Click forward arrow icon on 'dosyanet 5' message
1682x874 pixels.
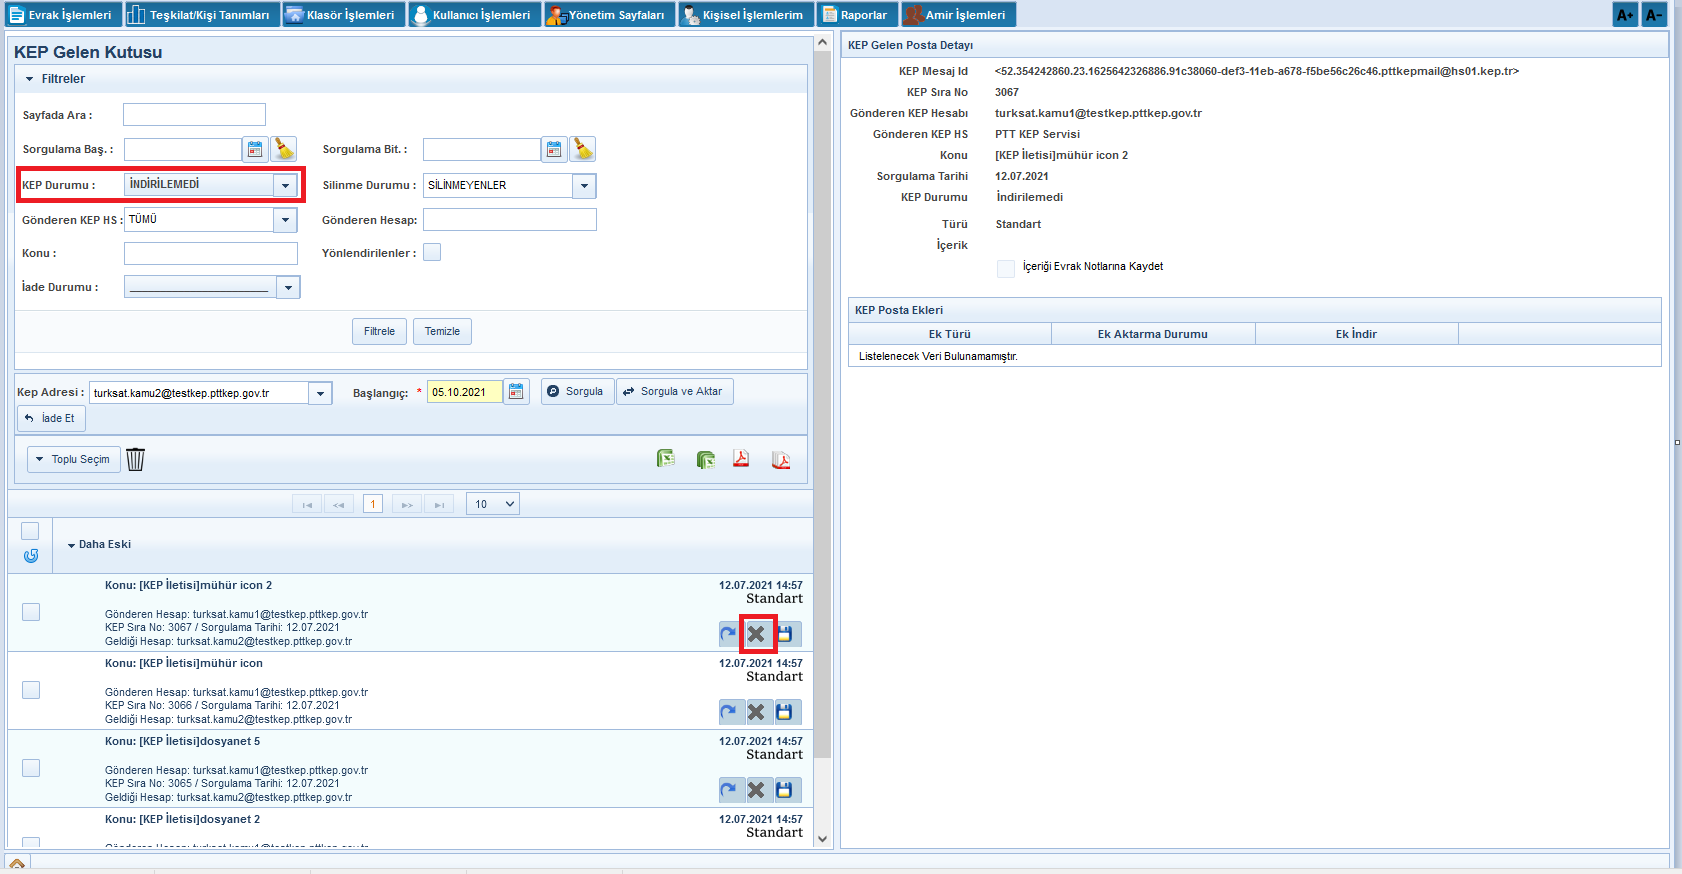[729, 790]
